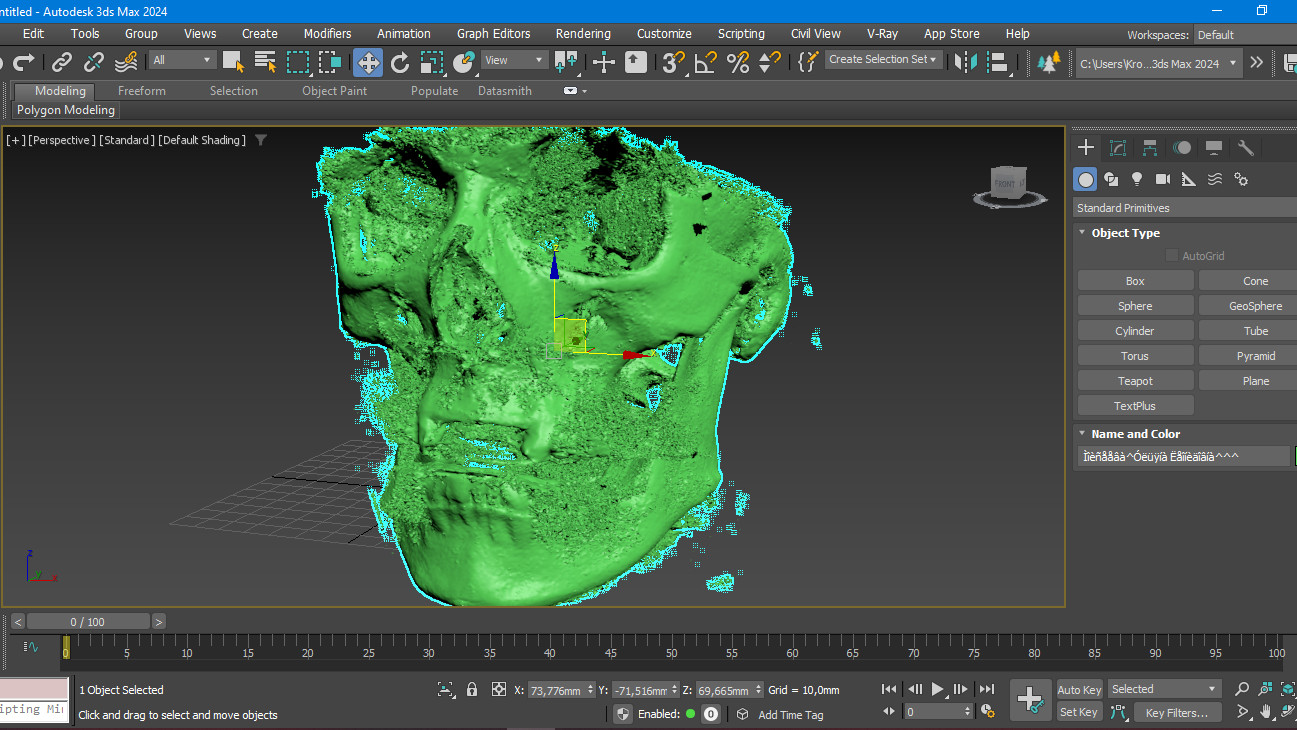
Task: Collapse the Object Type rollout
Action: click(x=1082, y=233)
